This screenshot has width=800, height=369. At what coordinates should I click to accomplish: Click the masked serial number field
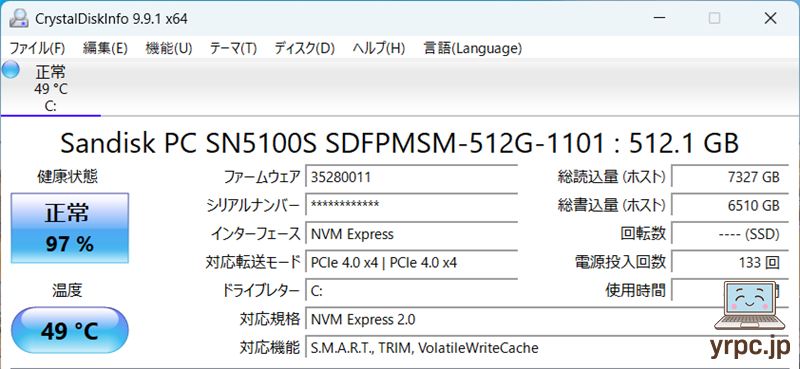[x=411, y=205]
